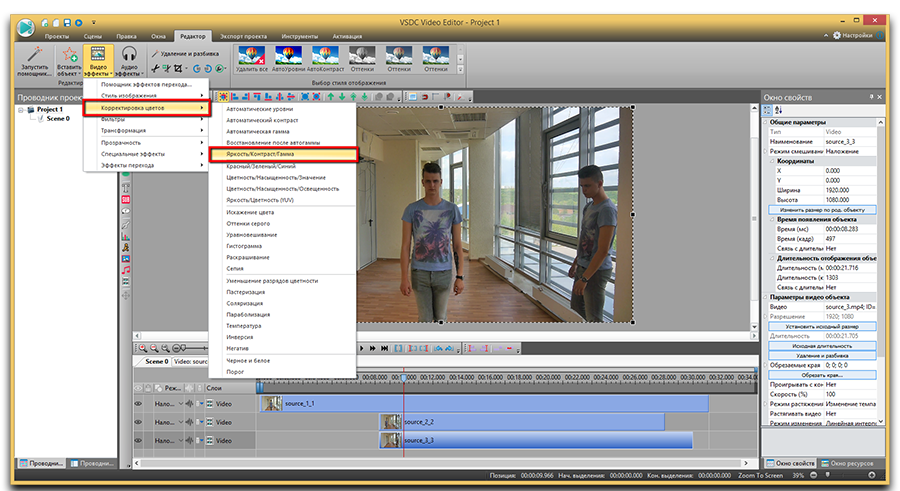Select the source_2_2 clip on the timeline
This screenshot has width=900, height=491.
pyautogui.click(x=522, y=422)
